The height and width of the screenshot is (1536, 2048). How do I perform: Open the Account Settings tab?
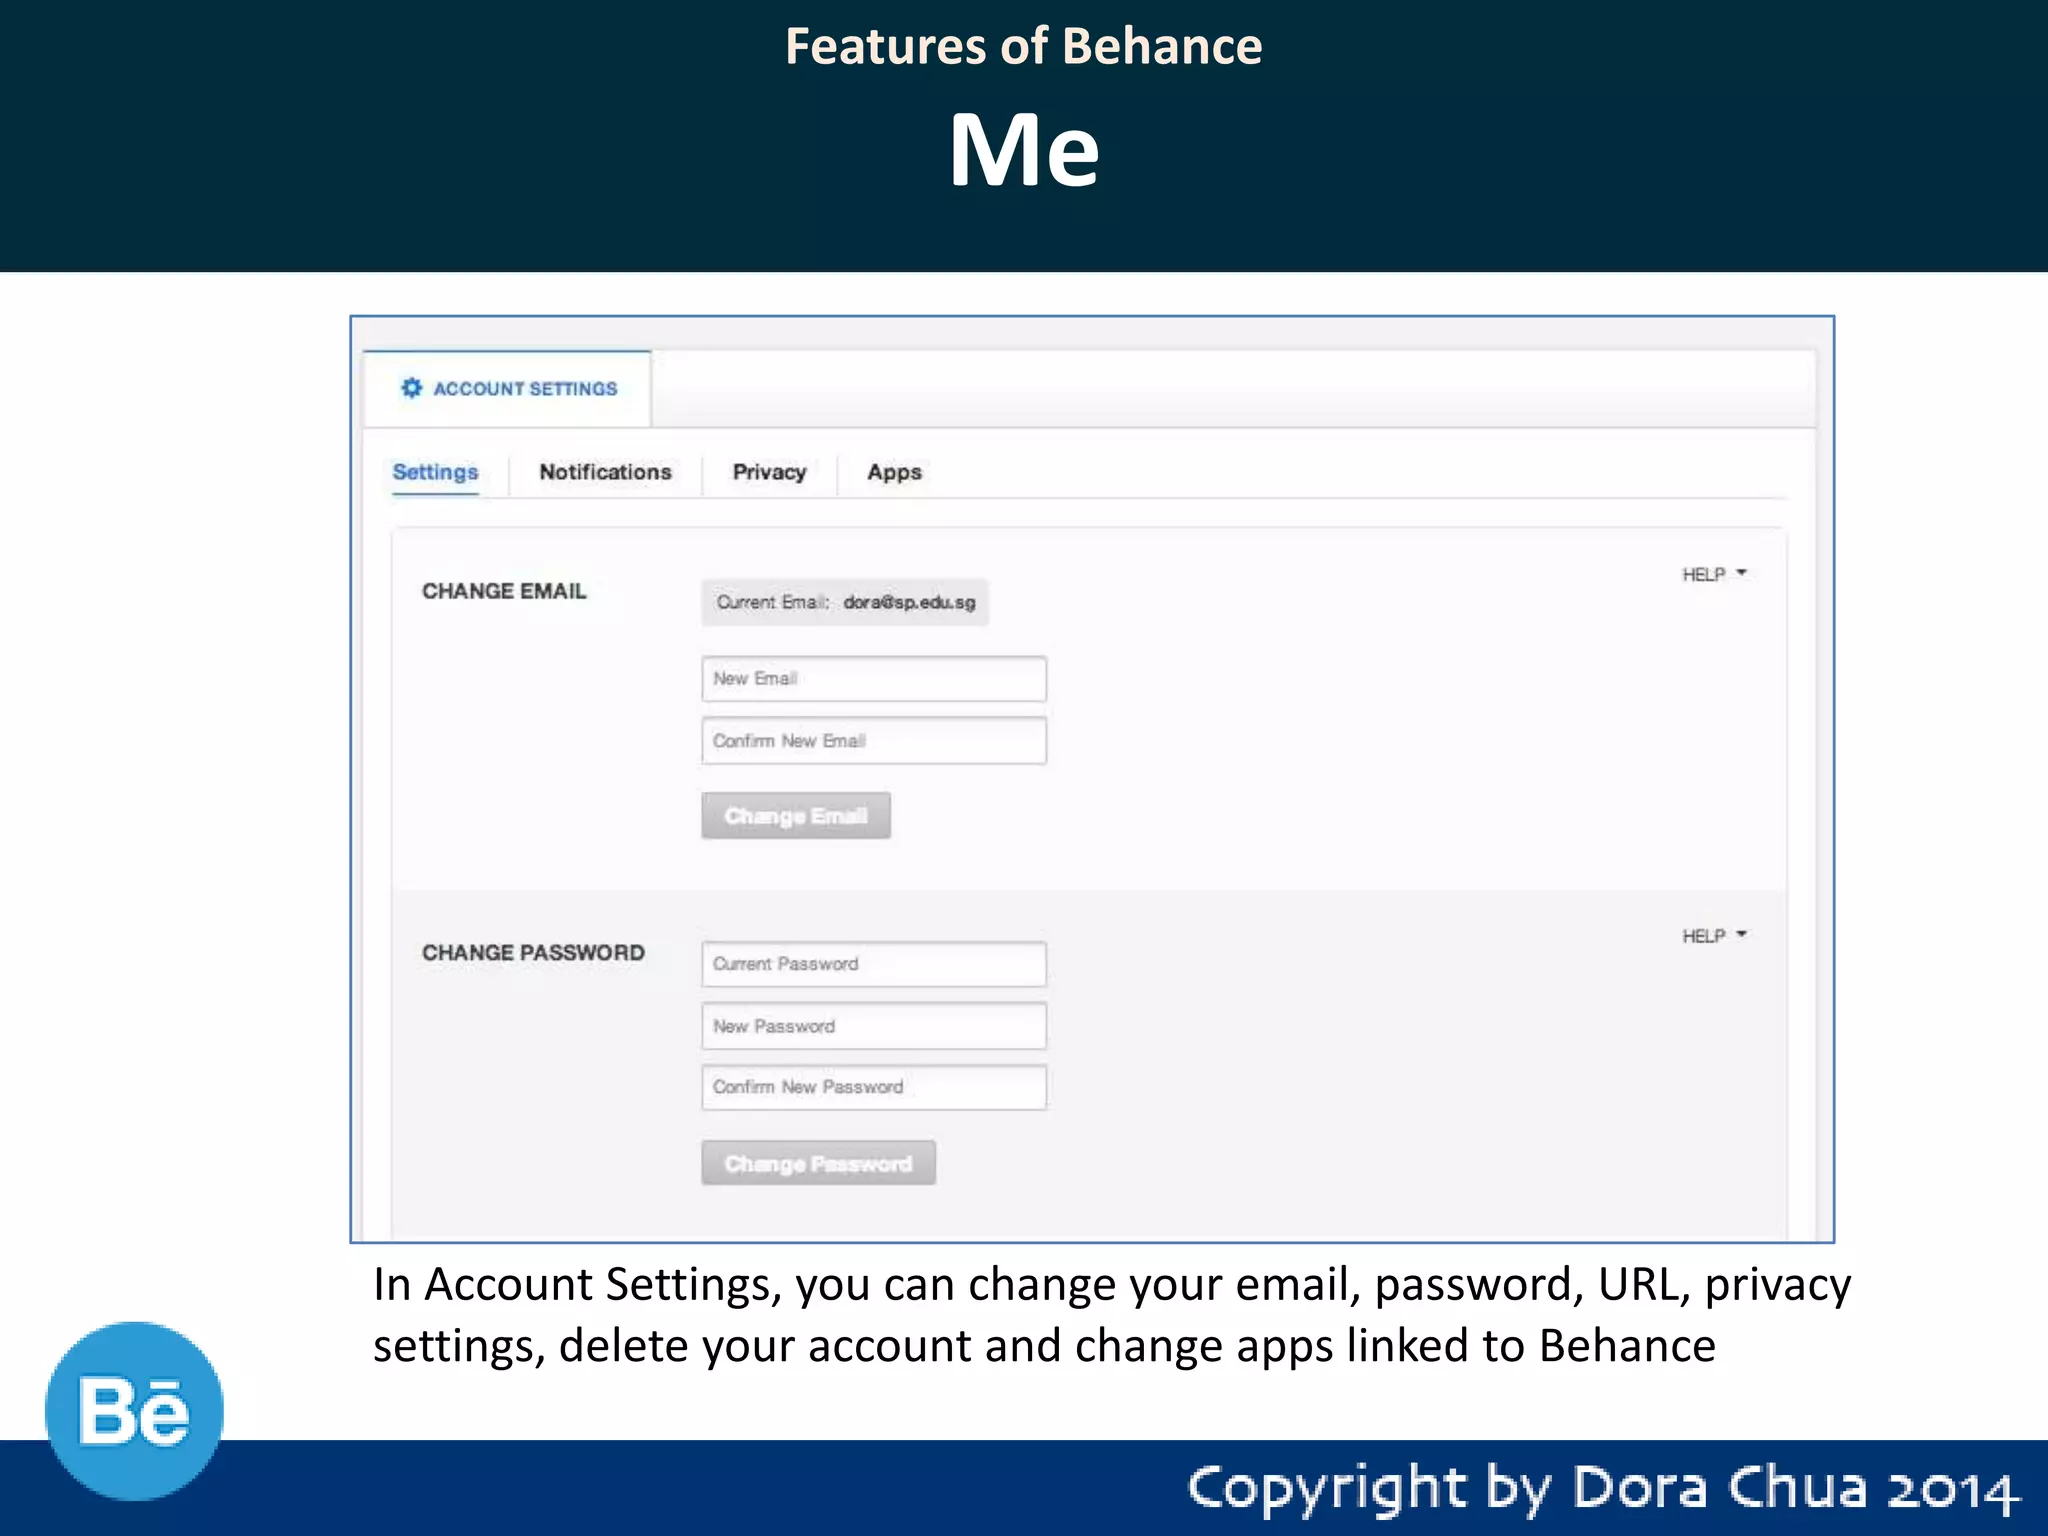(524, 389)
